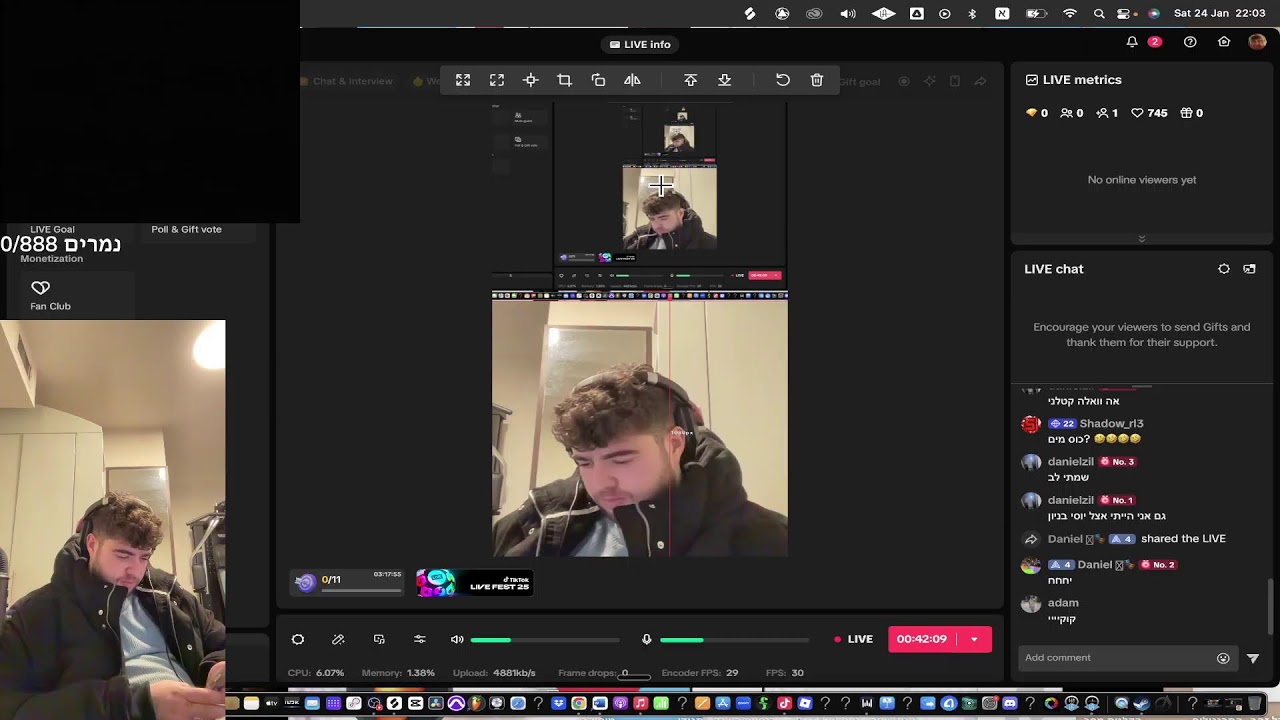Click the LIVE metrics heading
The width and height of the screenshot is (1280, 720).
[x=1082, y=80]
